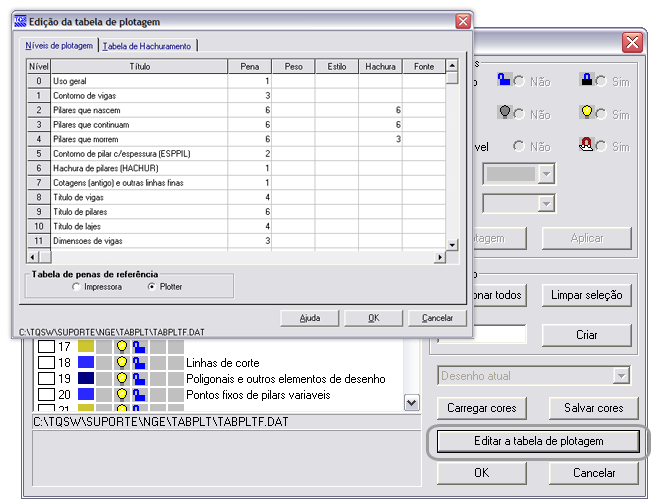Open the Desenho atual dropdown
Screen dimensions: 651x499
tap(621, 376)
